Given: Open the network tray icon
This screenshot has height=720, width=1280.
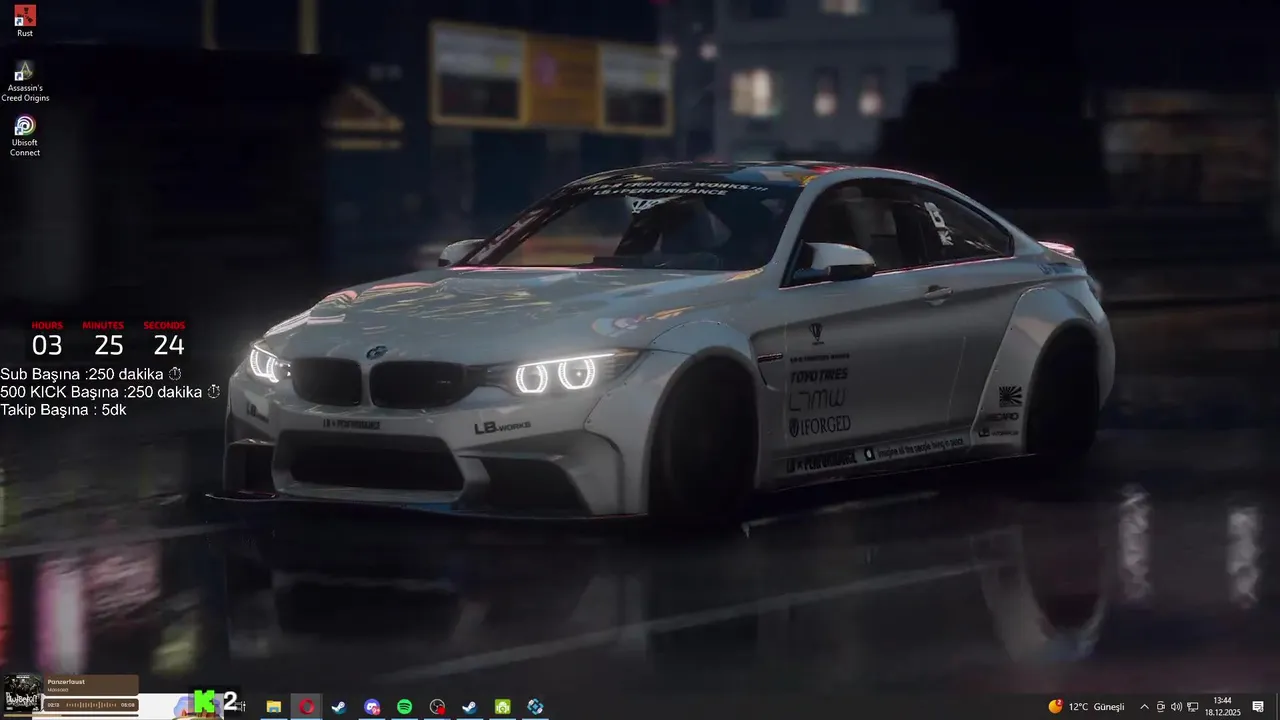Looking at the screenshot, I should tap(1192, 707).
